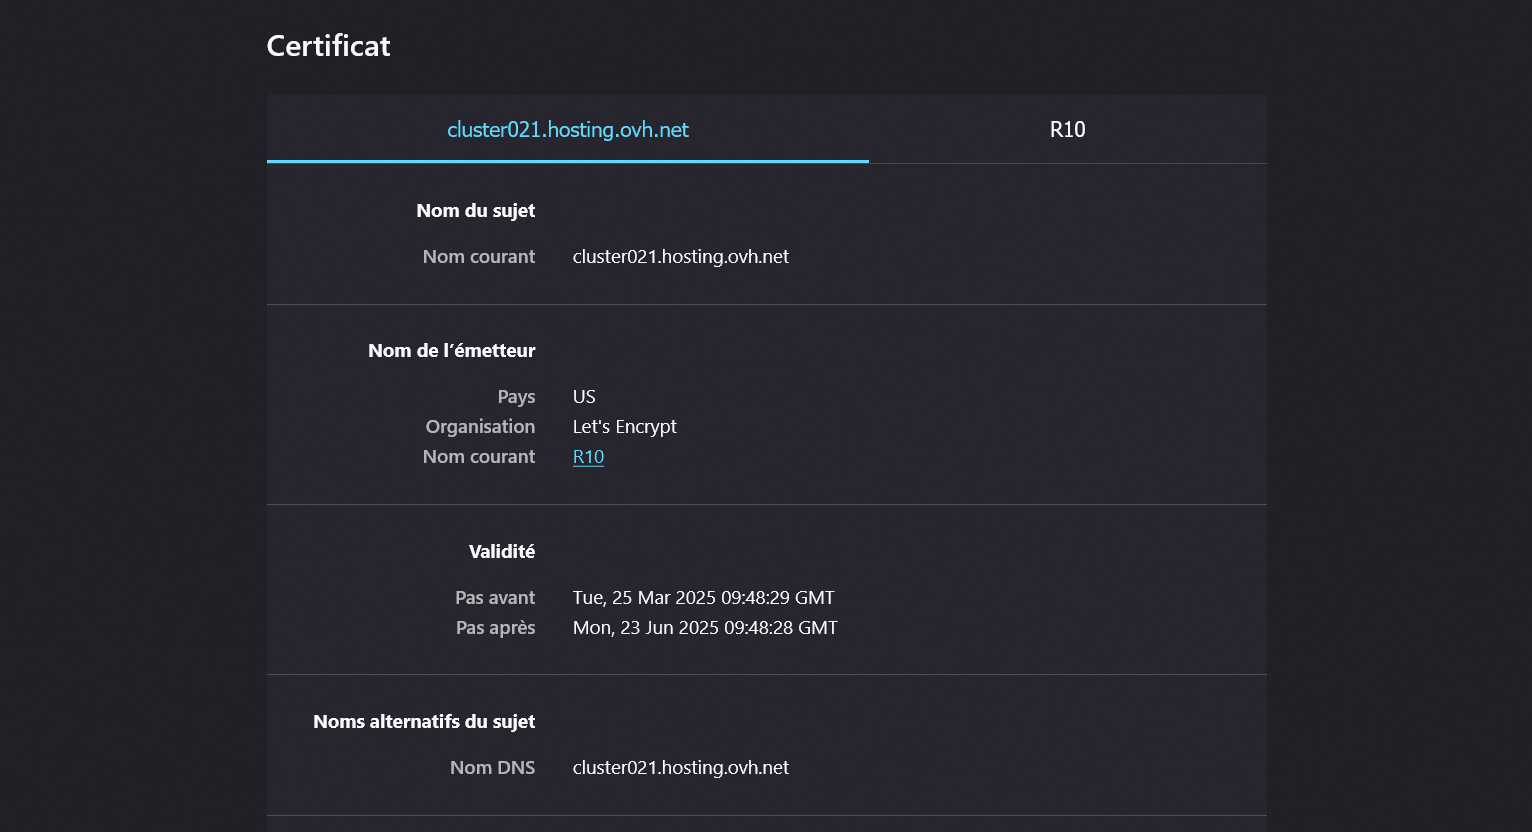Click the Pas avant field label
This screenshot has width=1532, height=832.
495,598
